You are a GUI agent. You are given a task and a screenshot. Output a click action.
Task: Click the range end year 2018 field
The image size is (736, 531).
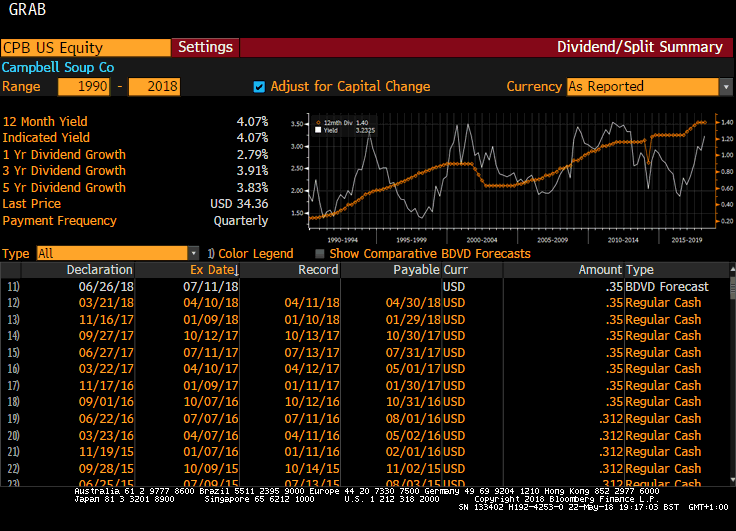pos(154,86)
